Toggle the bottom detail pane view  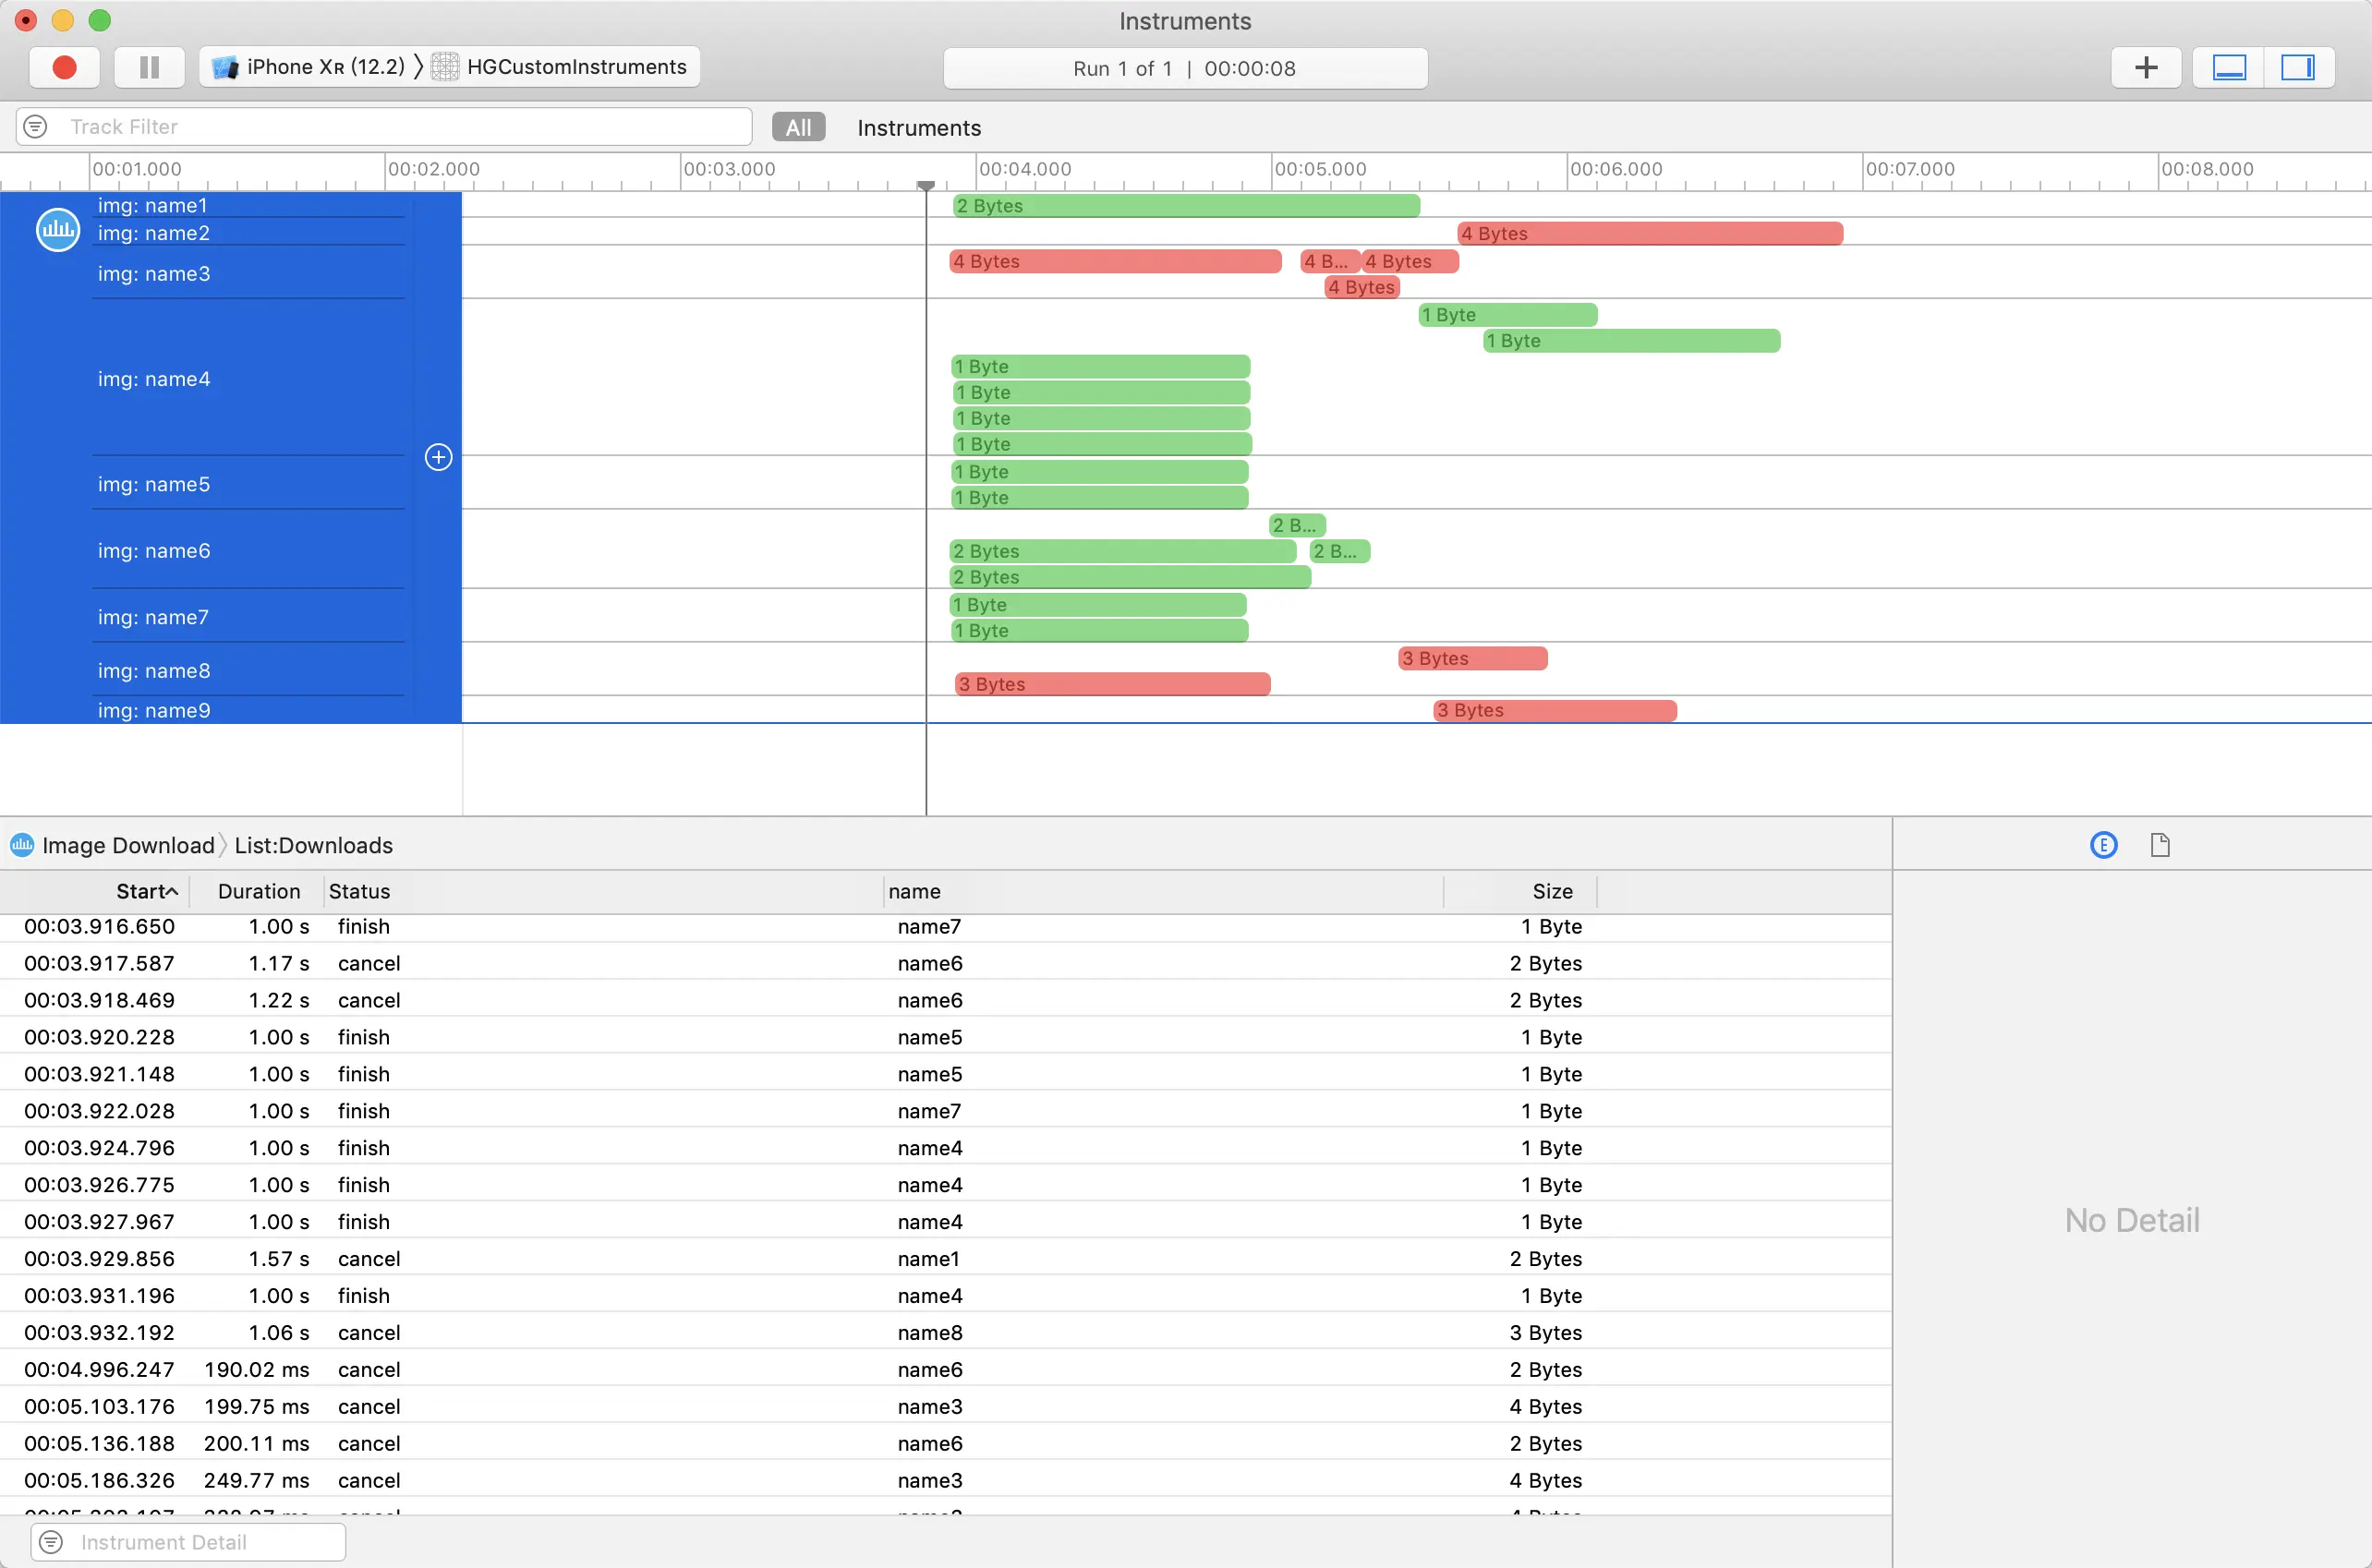pos(2228,67)
